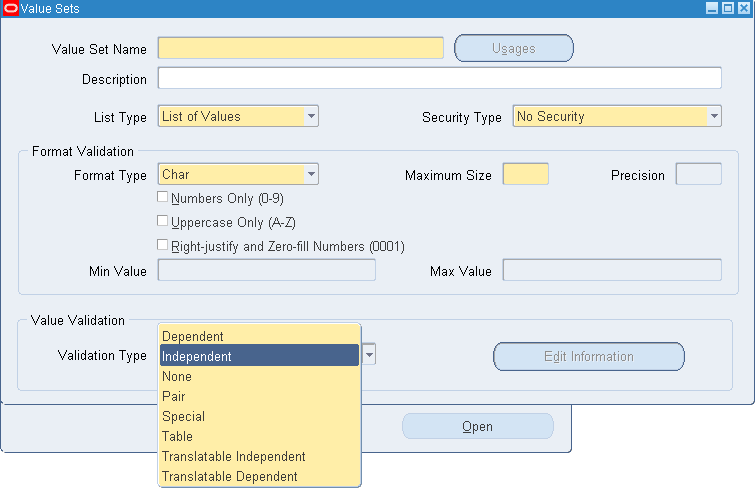The width and height of the screenshot is (755, 488).
Task: Click the Usages button
Action: coord(514,48)
